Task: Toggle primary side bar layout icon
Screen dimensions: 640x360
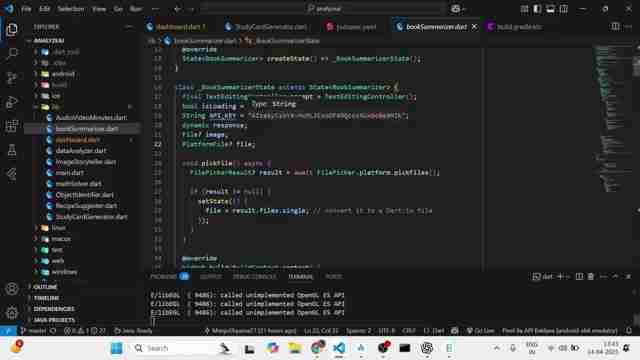Action: 537,9
